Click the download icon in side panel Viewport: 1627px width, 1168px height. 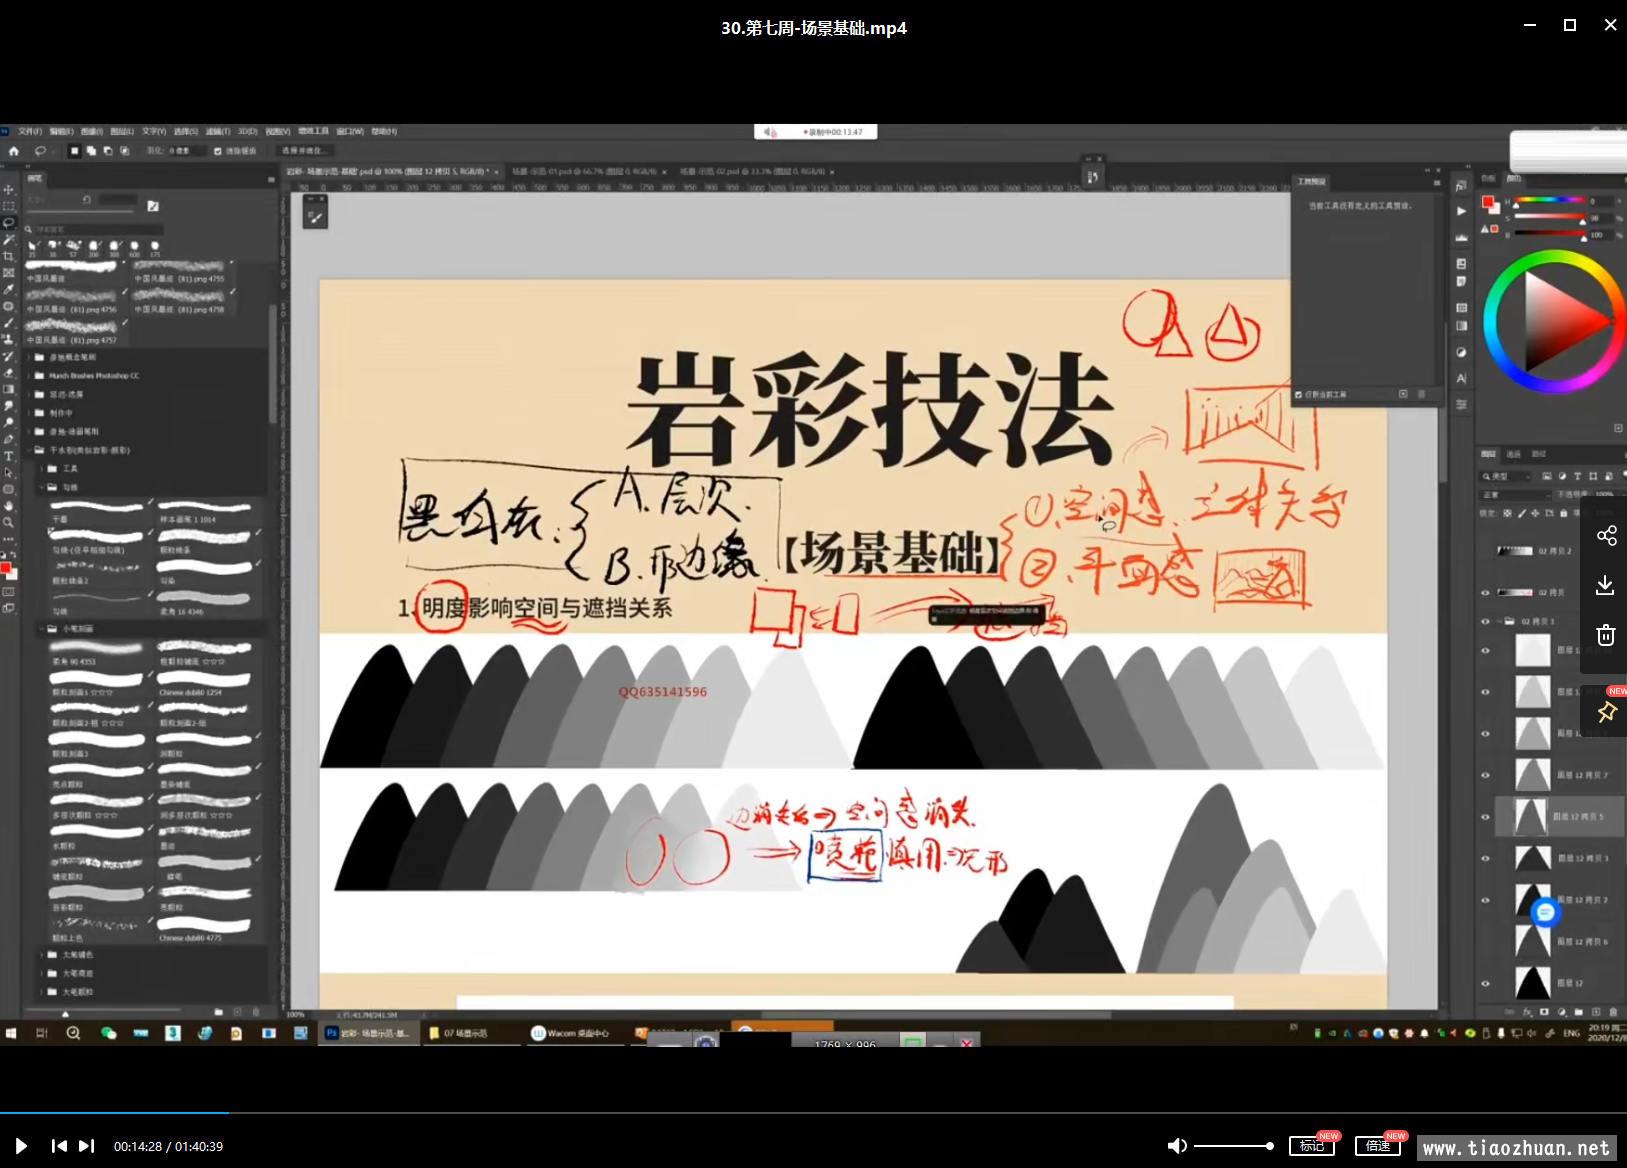coord(1606,585)
